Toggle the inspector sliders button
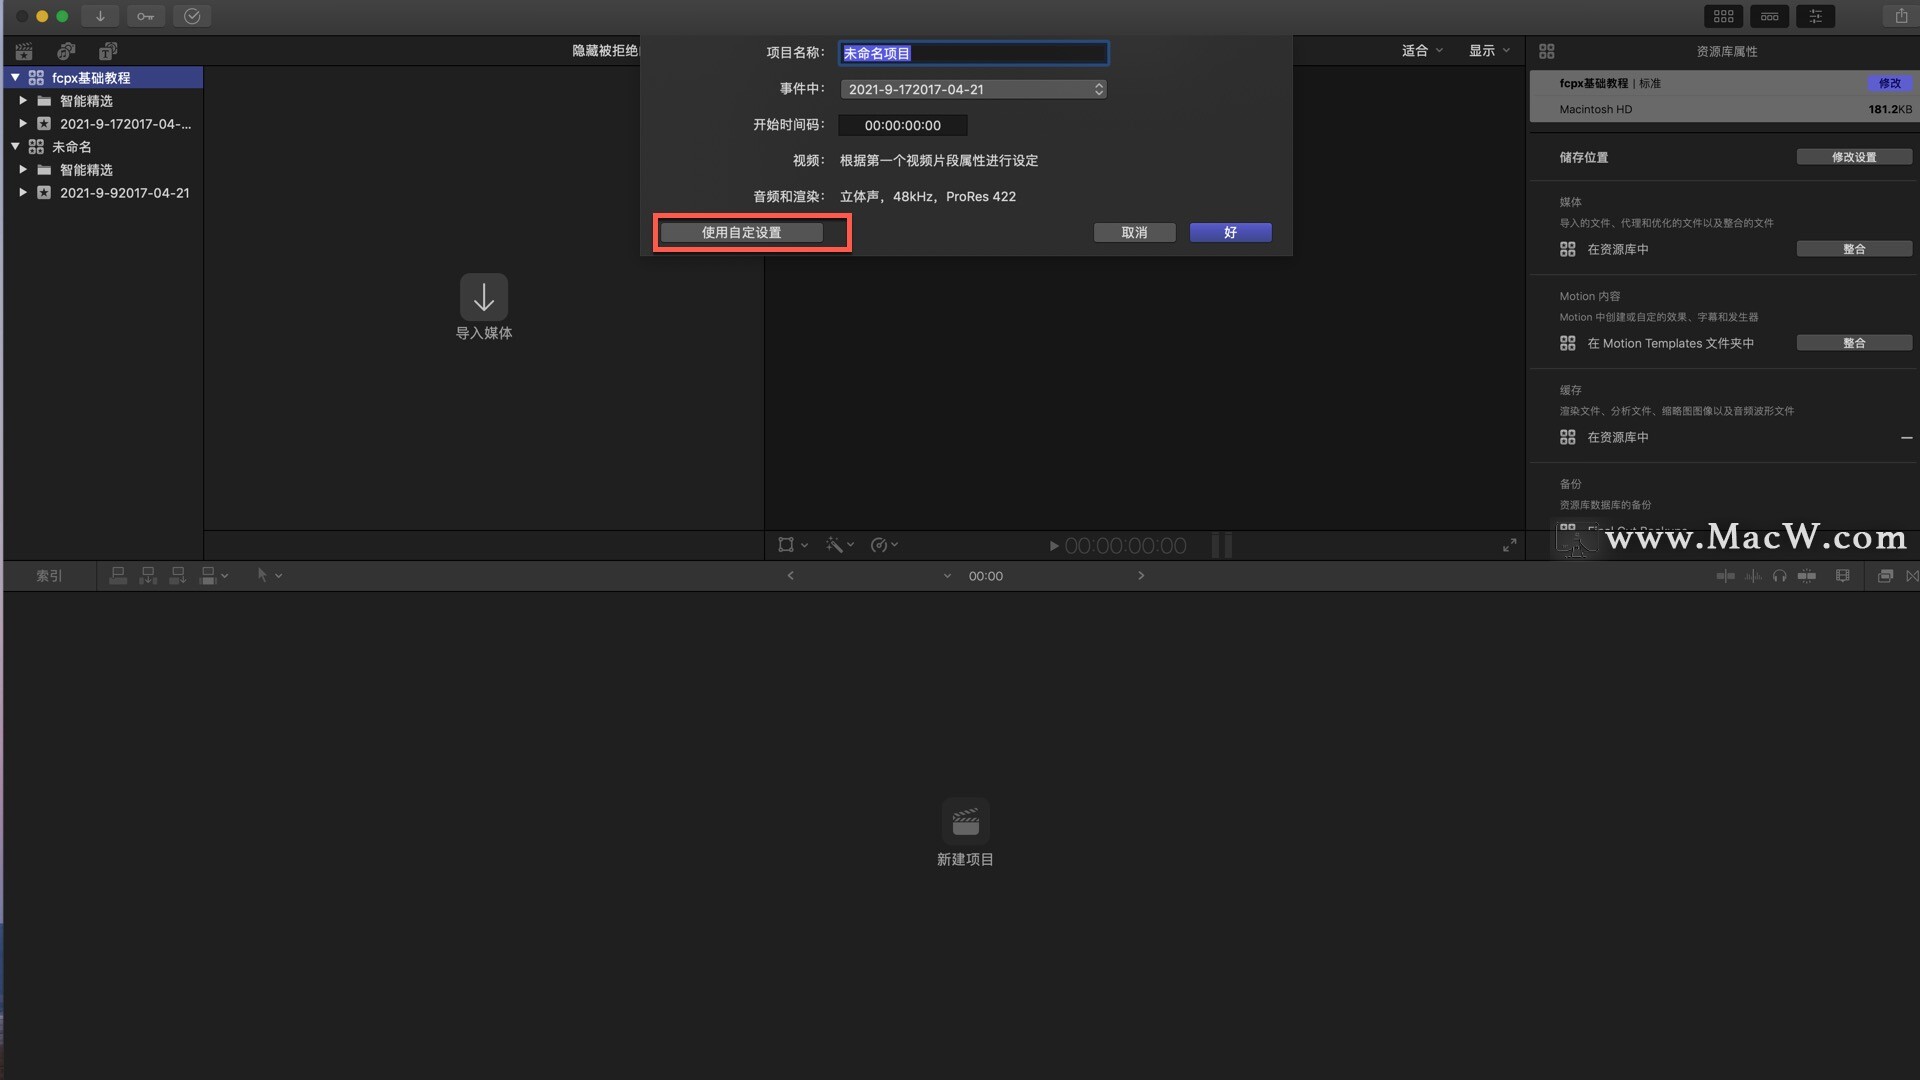Viewport: 1920px width, 1080px height. 1815,16
